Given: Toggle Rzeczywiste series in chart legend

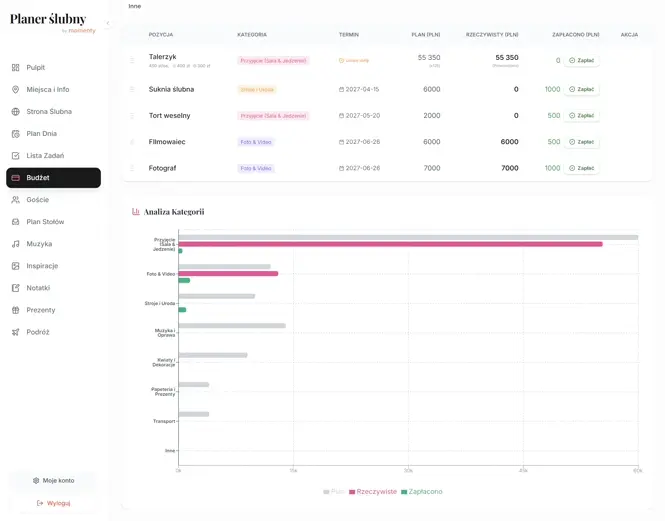Looking at the screenshot, I should [x=372, y=492].
